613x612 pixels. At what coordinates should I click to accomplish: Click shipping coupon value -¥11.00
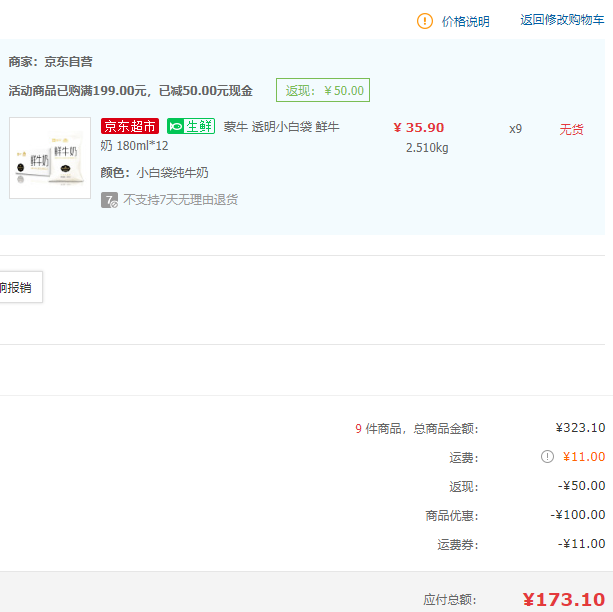(581, 544)
